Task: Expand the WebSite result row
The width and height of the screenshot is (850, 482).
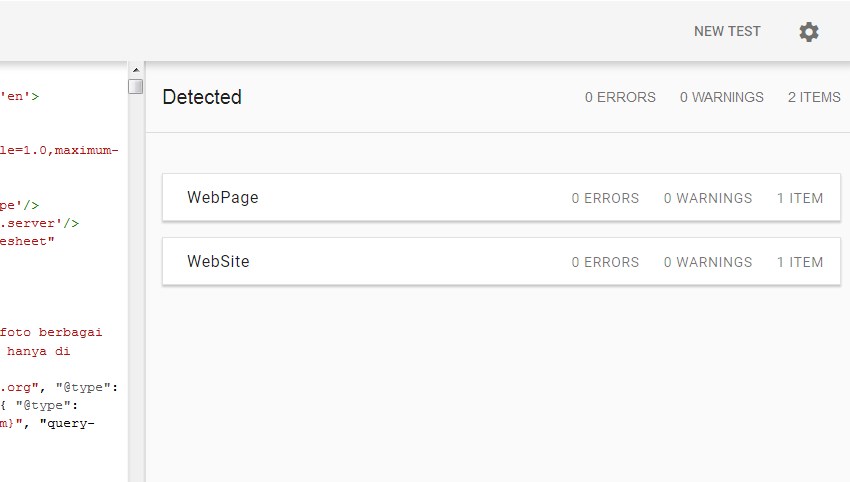Action: pyautogui.click(x=501, y=261)
